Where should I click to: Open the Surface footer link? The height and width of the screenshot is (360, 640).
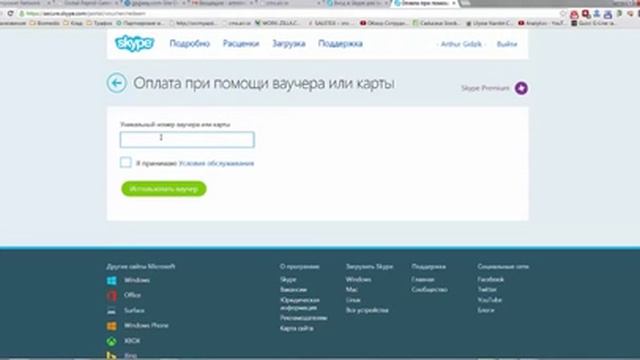(x=134, y=311)
